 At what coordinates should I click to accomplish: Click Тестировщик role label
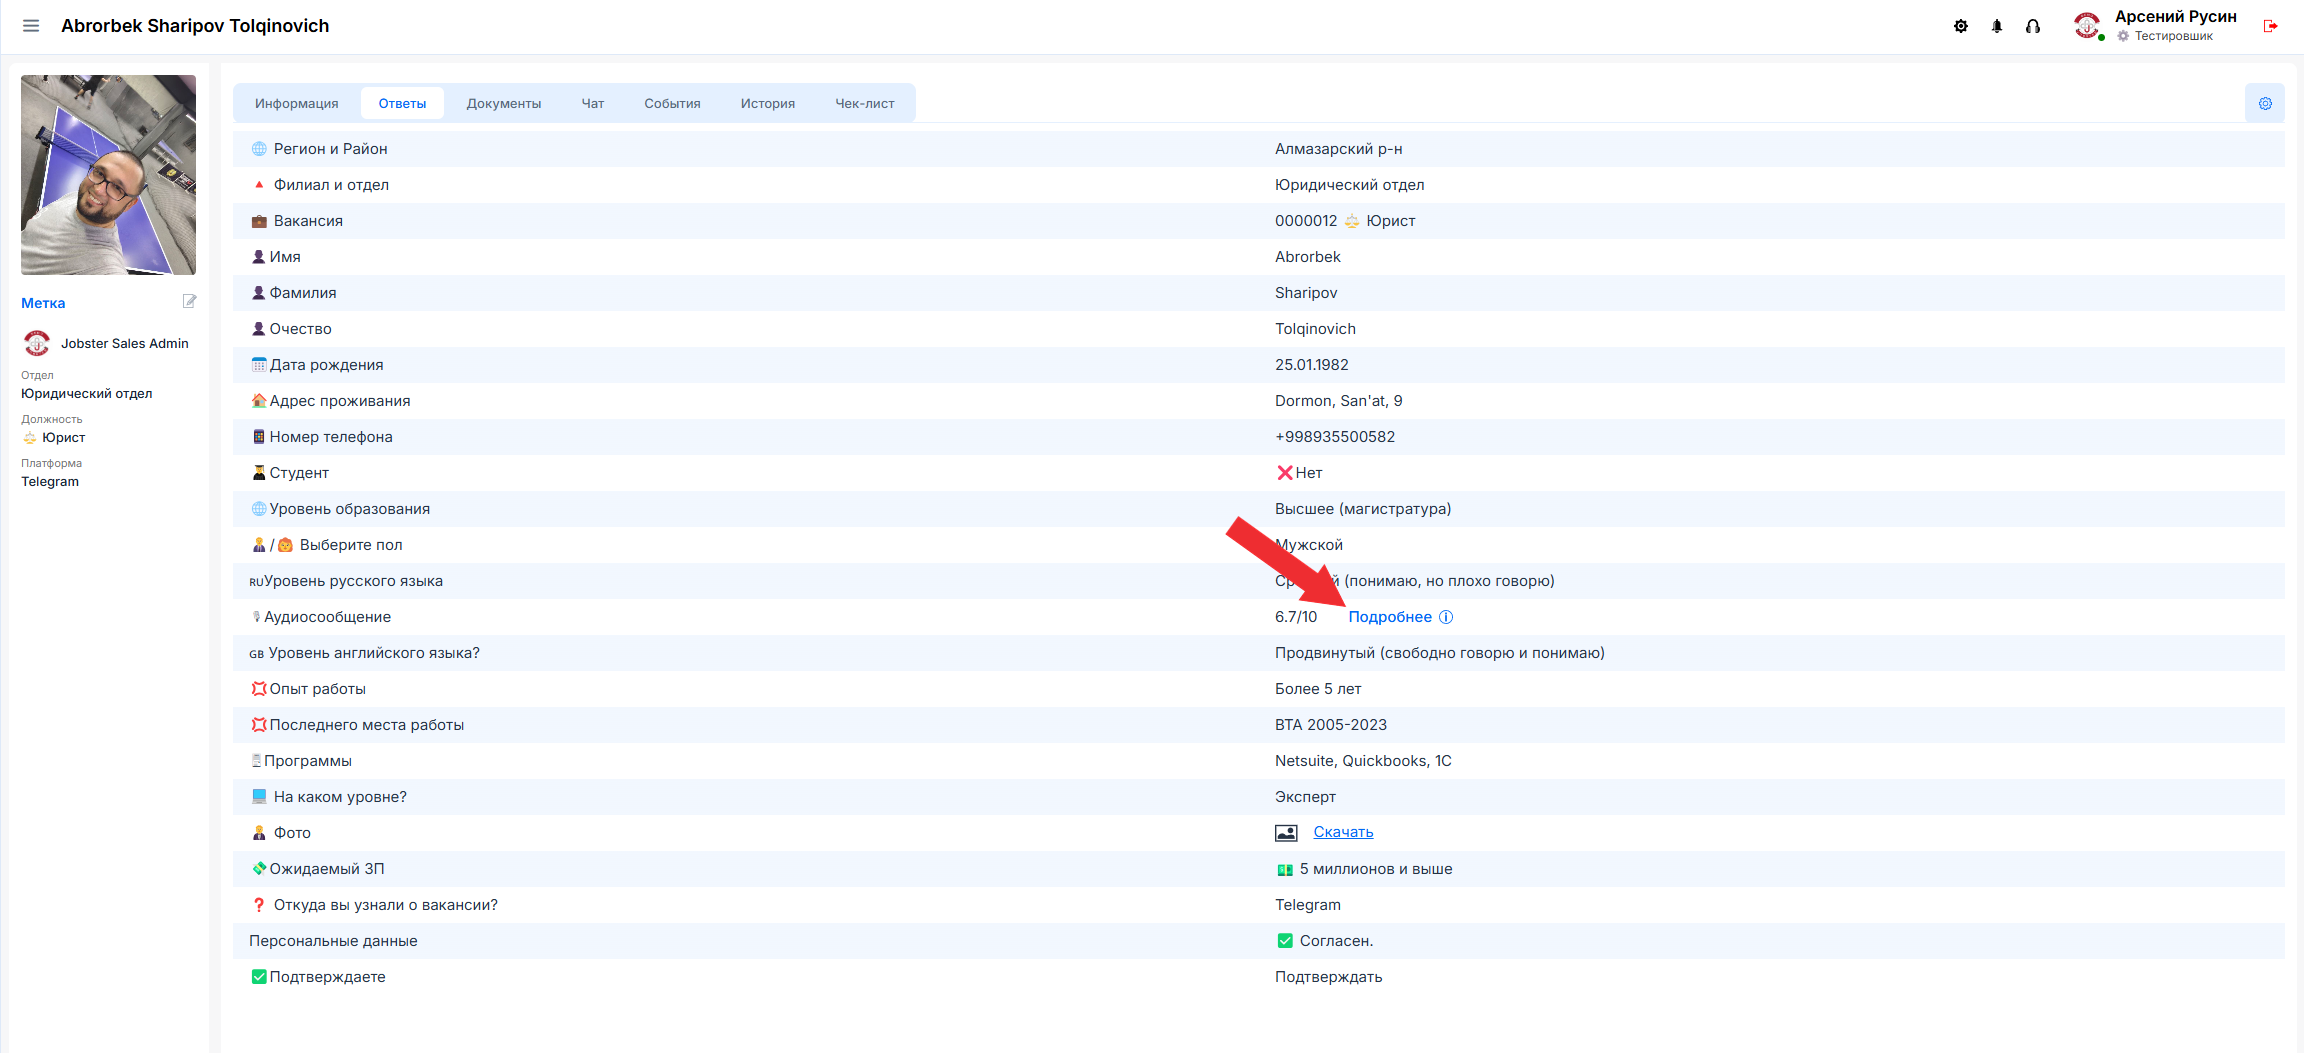pyautogui.click(x=2174, y=36)
